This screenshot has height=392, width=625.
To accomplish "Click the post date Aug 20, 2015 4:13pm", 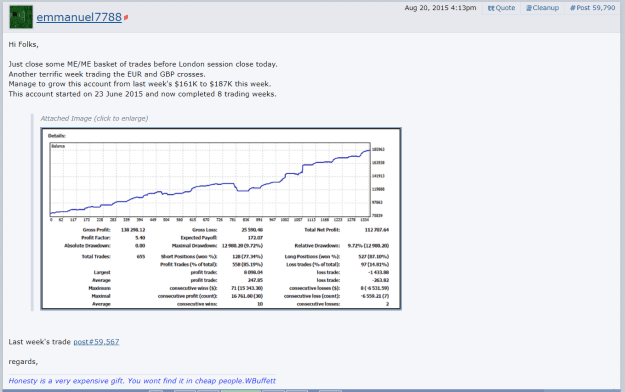I will [440, 8].
